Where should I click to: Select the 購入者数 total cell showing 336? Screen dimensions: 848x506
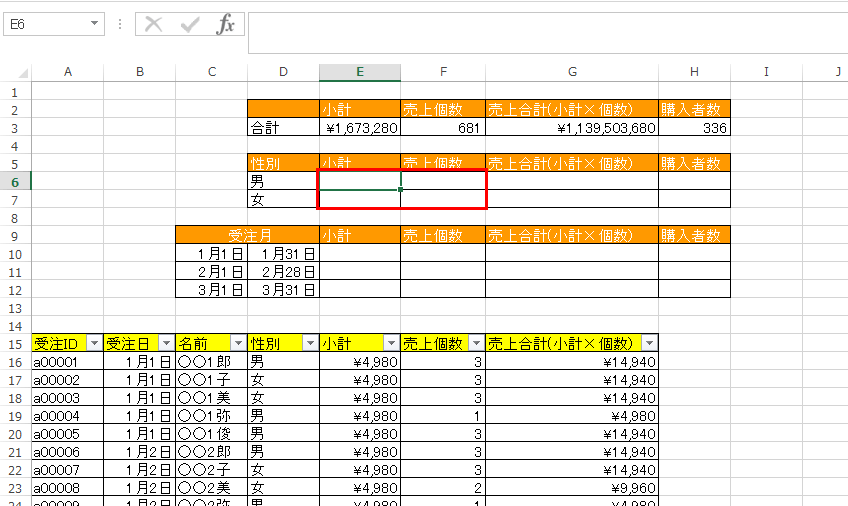pyautogui.click(x=694, y=128)
